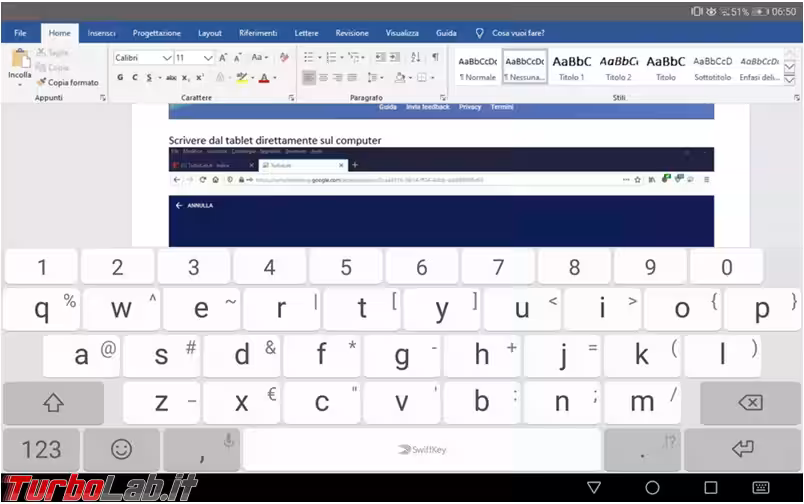The width and height of the screenshot is (804, 504).
Task: Click the bulleted list icon
Action: pyautogui.click(x=310, y=57)
